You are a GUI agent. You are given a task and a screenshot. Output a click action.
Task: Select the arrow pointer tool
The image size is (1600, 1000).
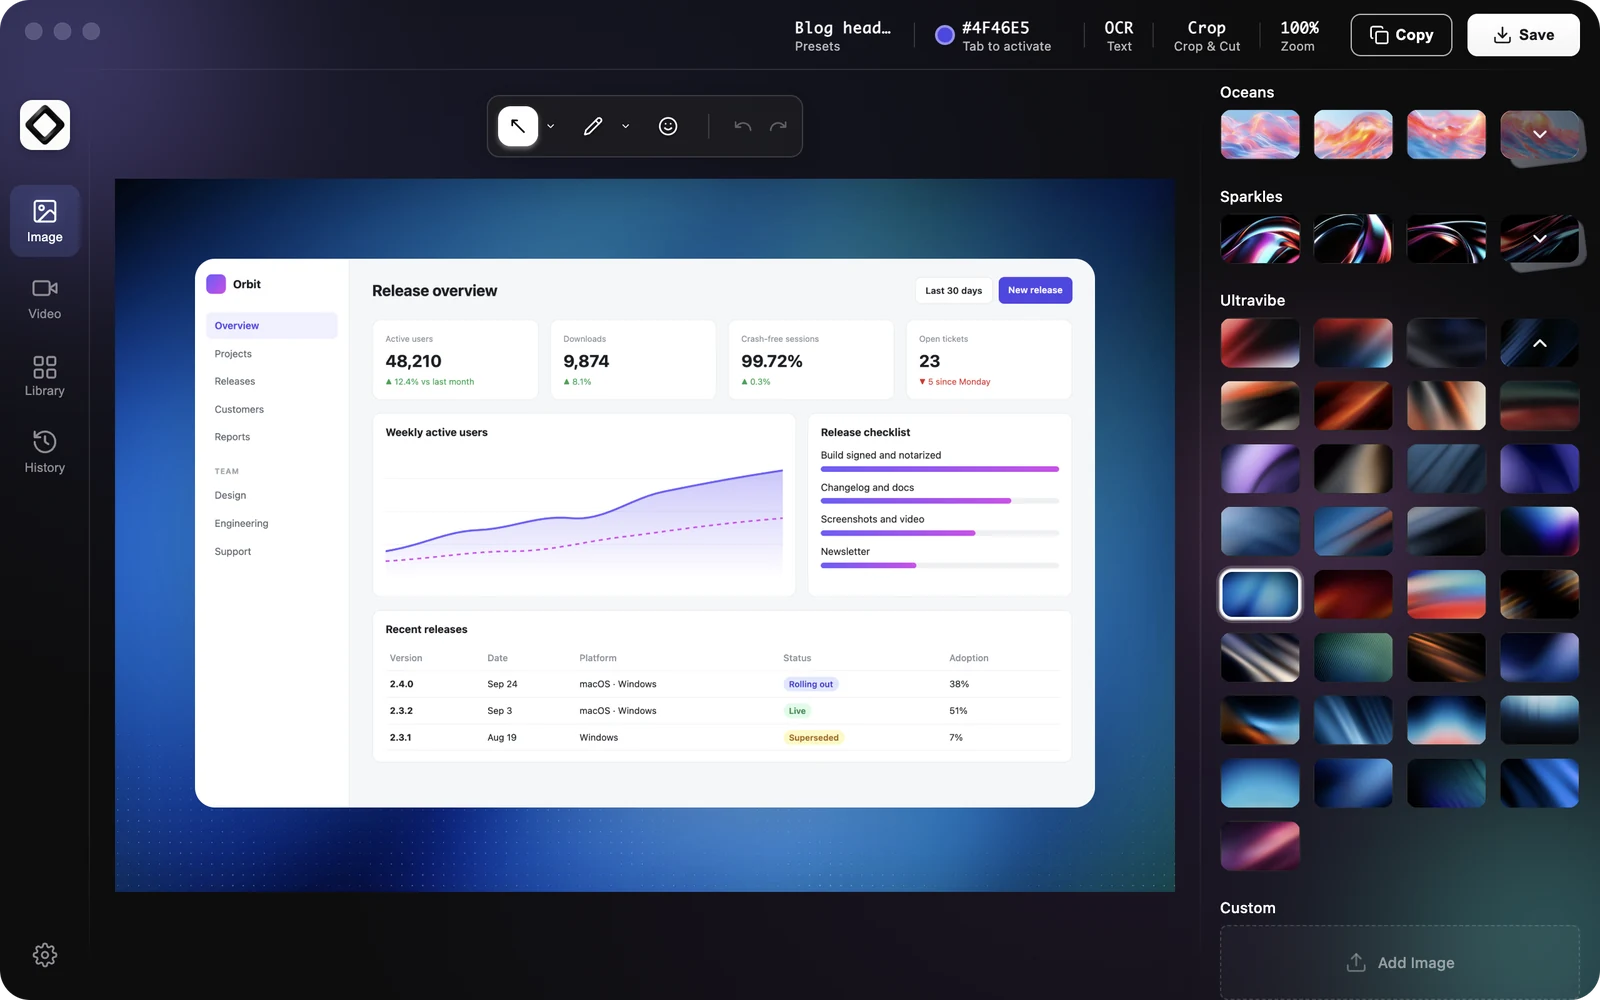coord(518,126)
